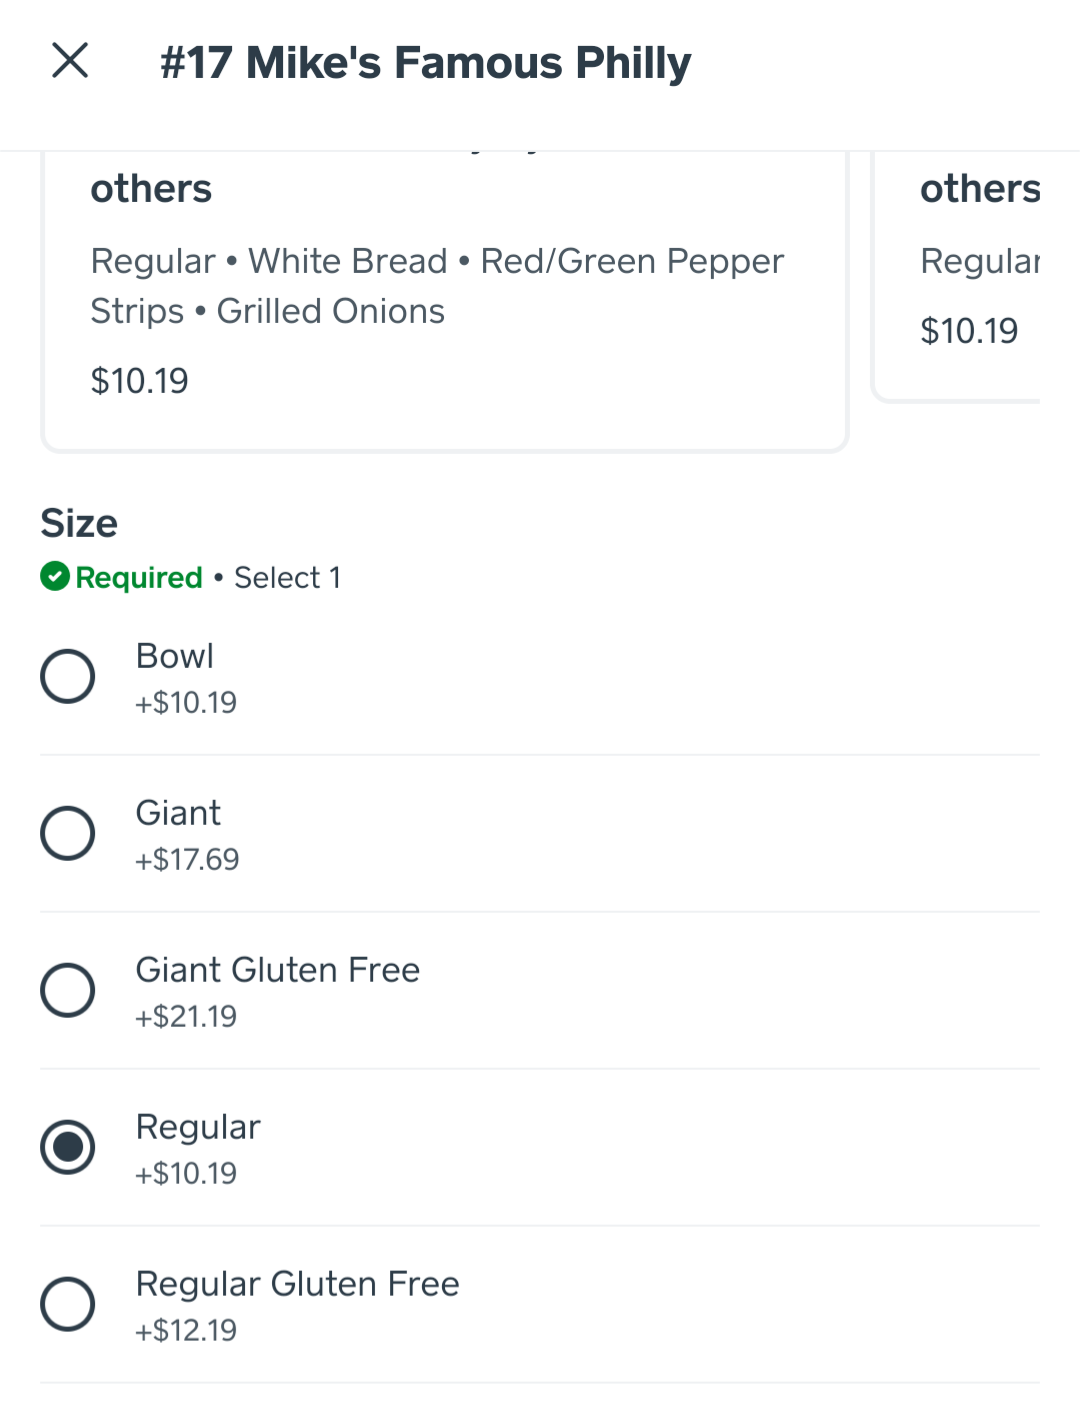Choose the Regular Gluten Free radio option

(68, 1304)
